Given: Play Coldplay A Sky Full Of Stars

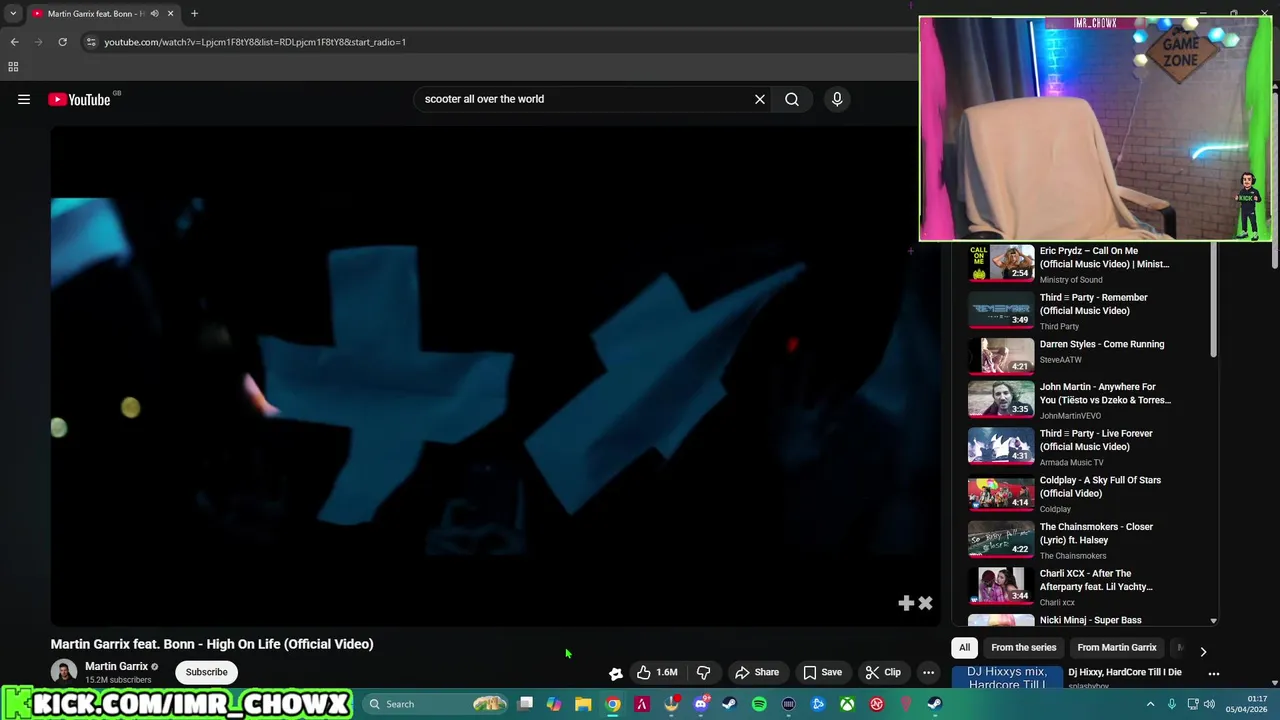Looking at the screenshot, I should [x=1001, y=493].
